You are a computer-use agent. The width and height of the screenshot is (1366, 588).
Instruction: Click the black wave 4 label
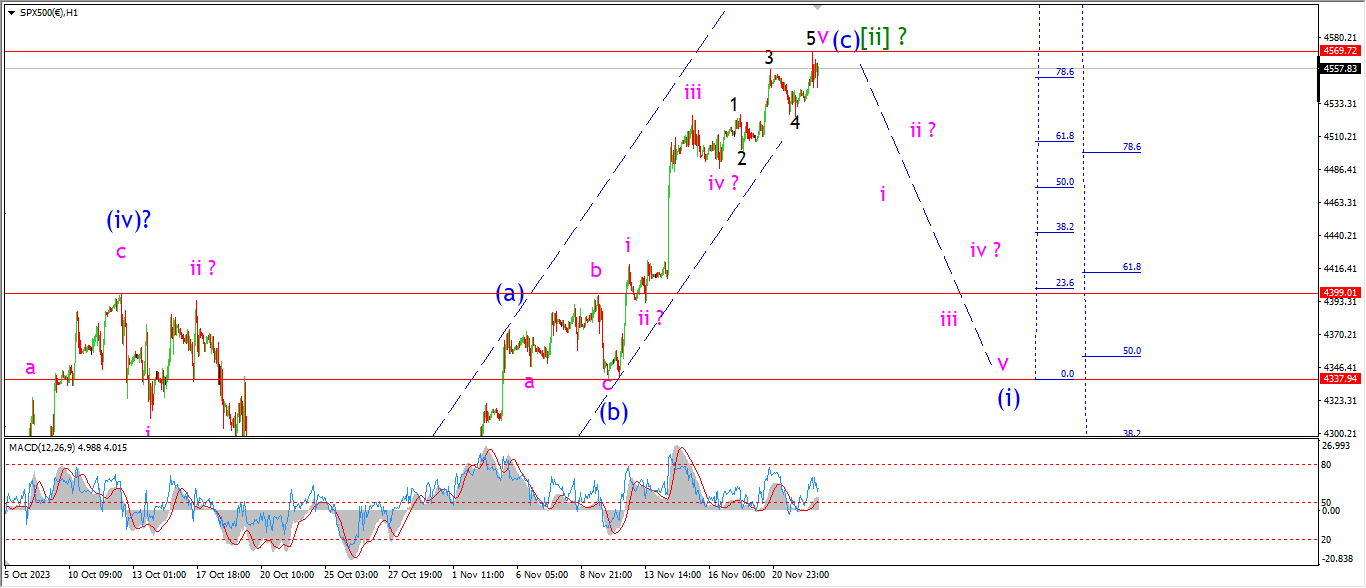coord(794,123)
